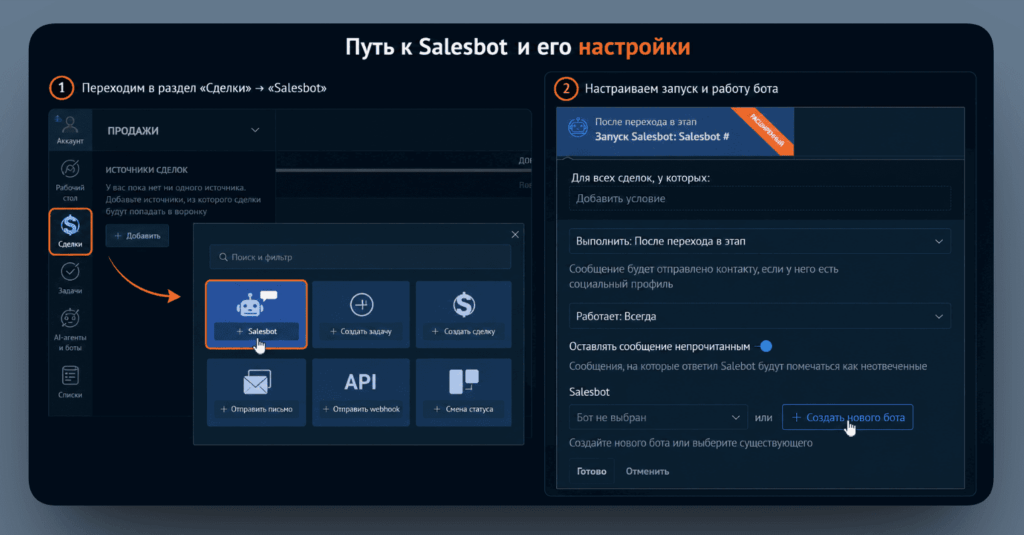
Task: Click Создать нового бота button
Action: (848, 417)
